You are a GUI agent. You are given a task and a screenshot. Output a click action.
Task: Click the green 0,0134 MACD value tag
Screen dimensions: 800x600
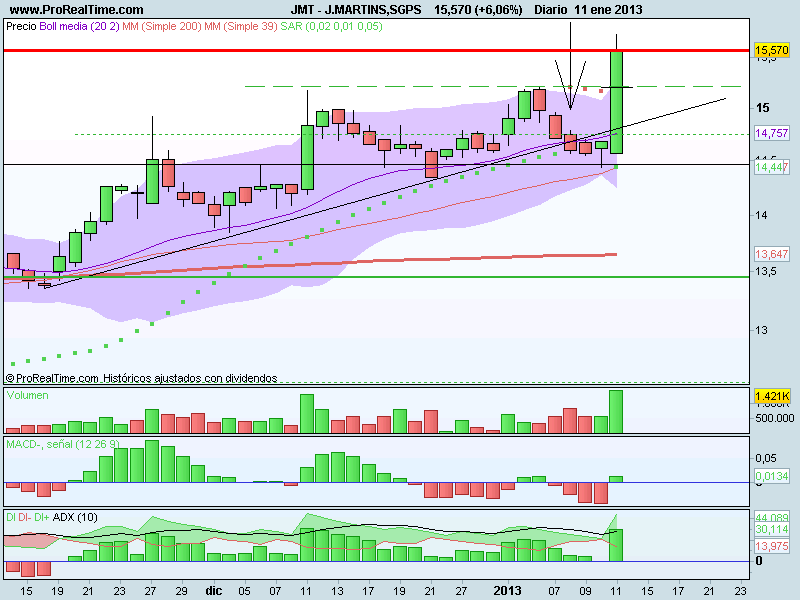(771, 476)
